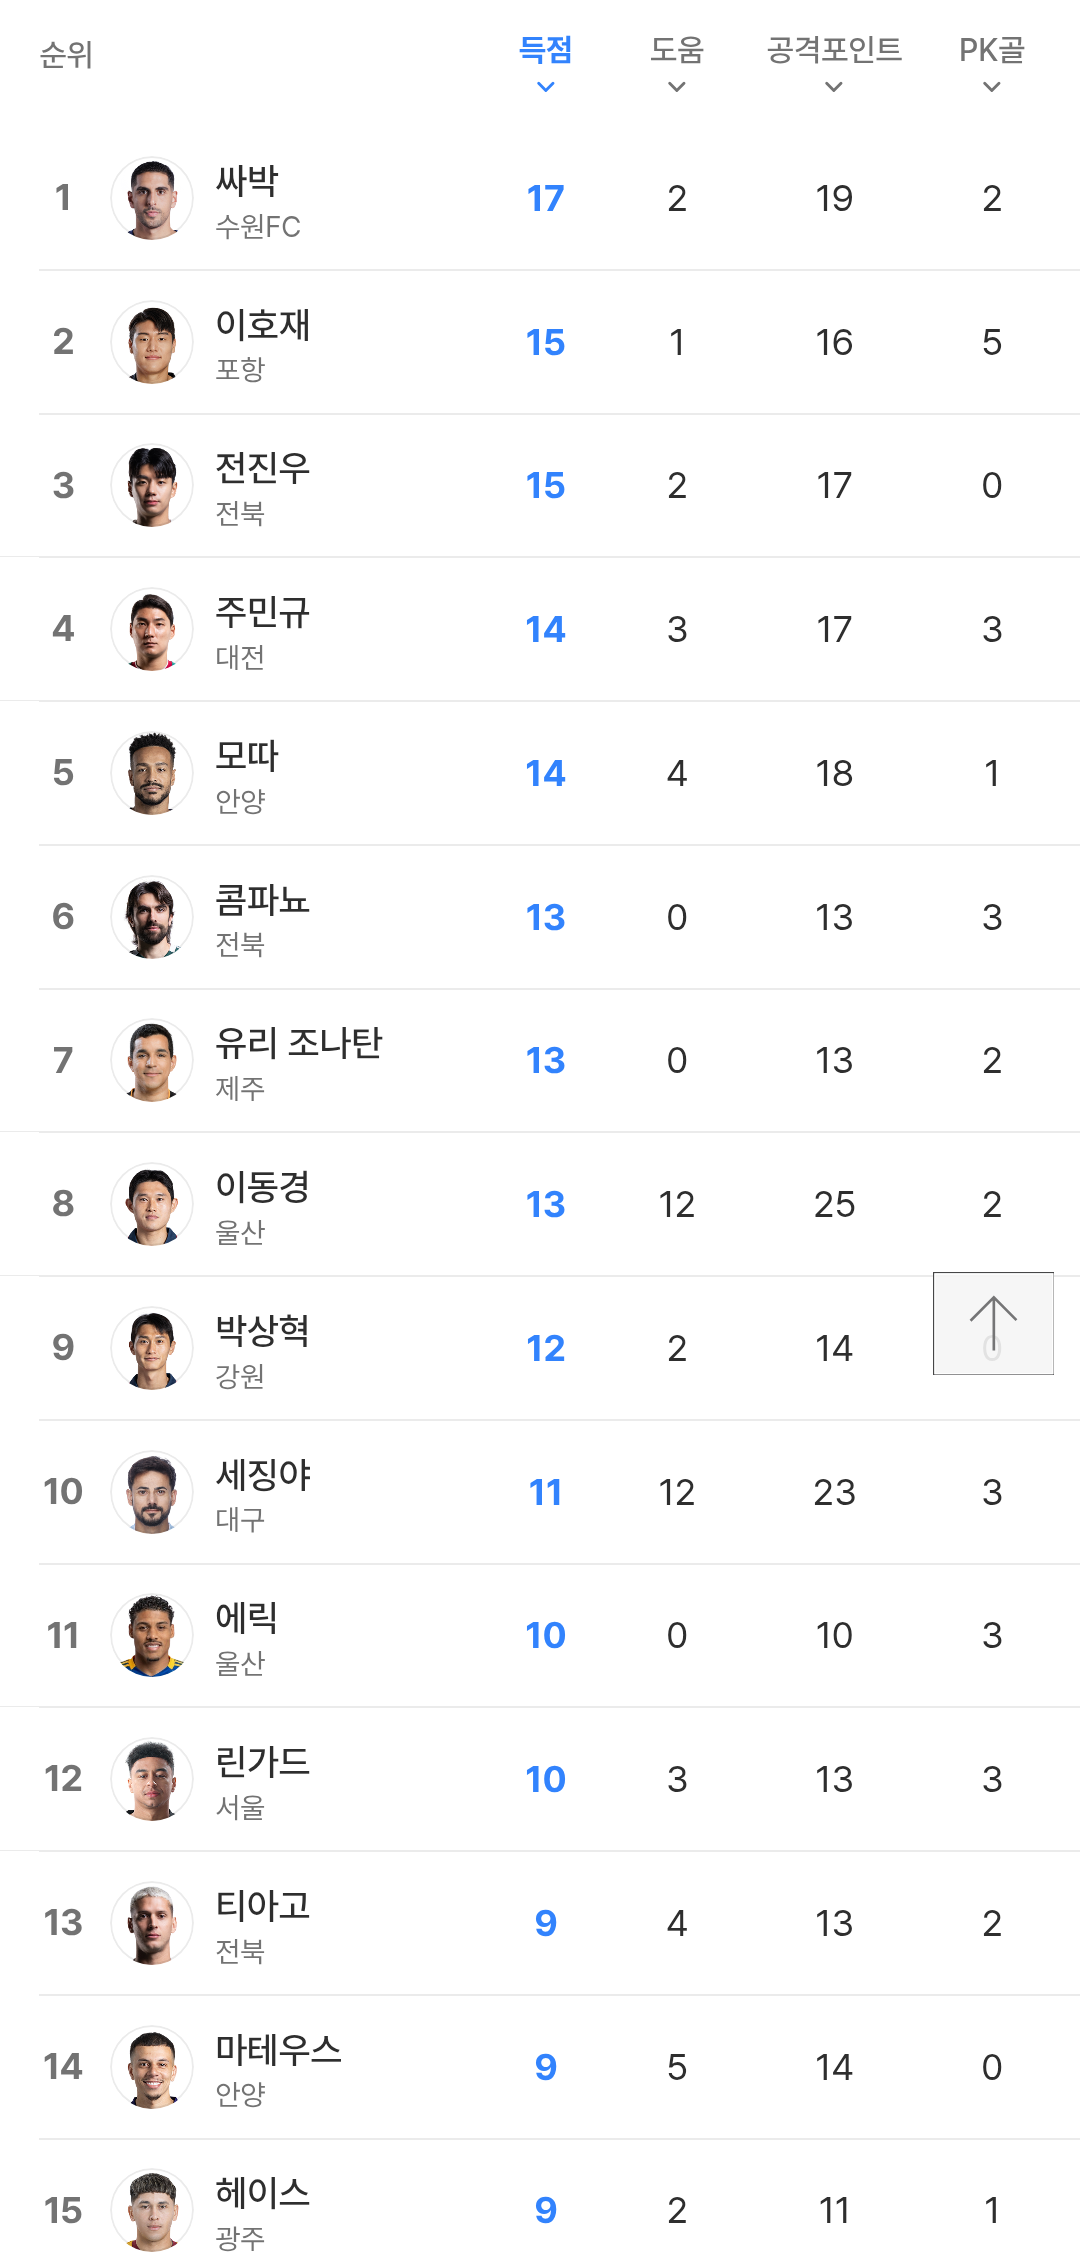Select 린가드's player photo

click(152, 1779)
